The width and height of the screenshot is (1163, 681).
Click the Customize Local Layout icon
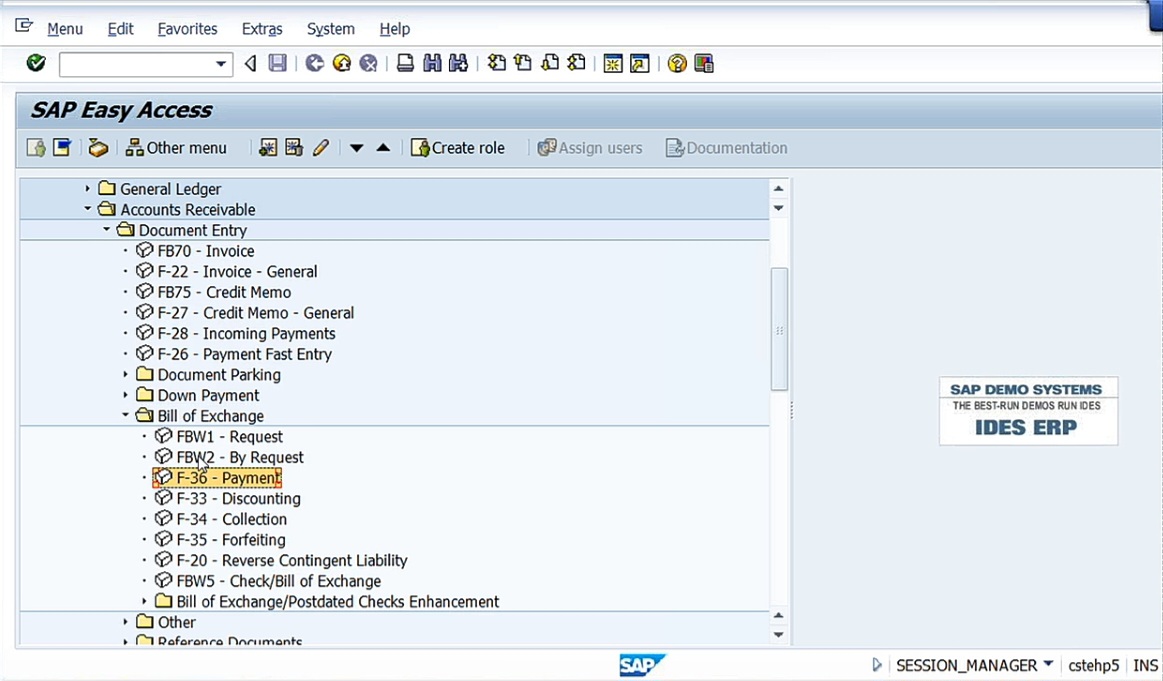click(703, 63)
